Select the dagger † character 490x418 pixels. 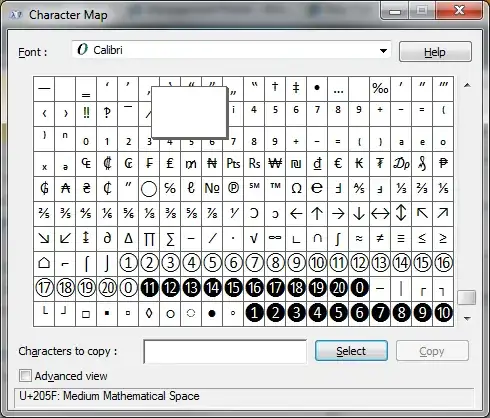tap(275, 89)
